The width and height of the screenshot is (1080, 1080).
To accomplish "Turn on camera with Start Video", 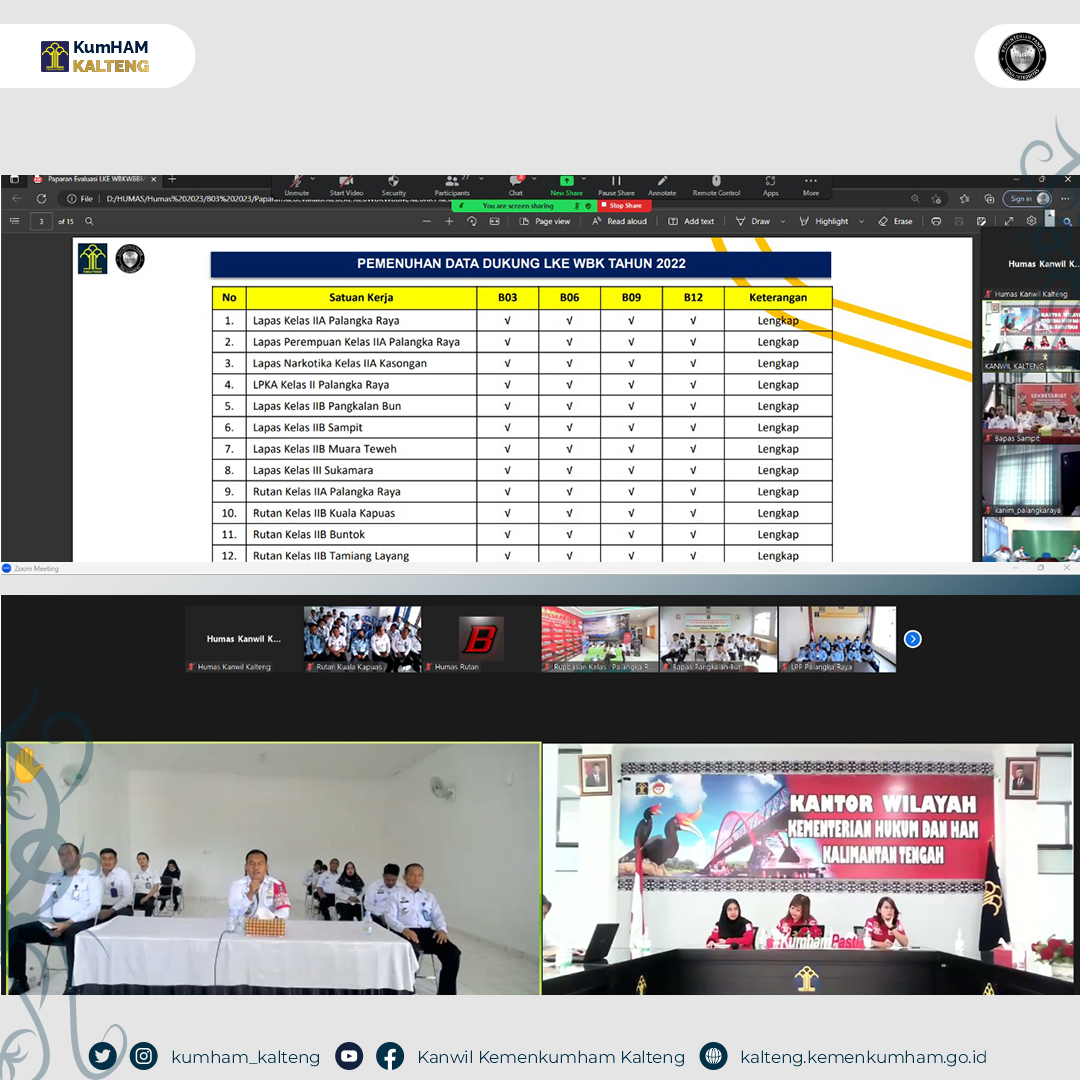I will [346, 182].
